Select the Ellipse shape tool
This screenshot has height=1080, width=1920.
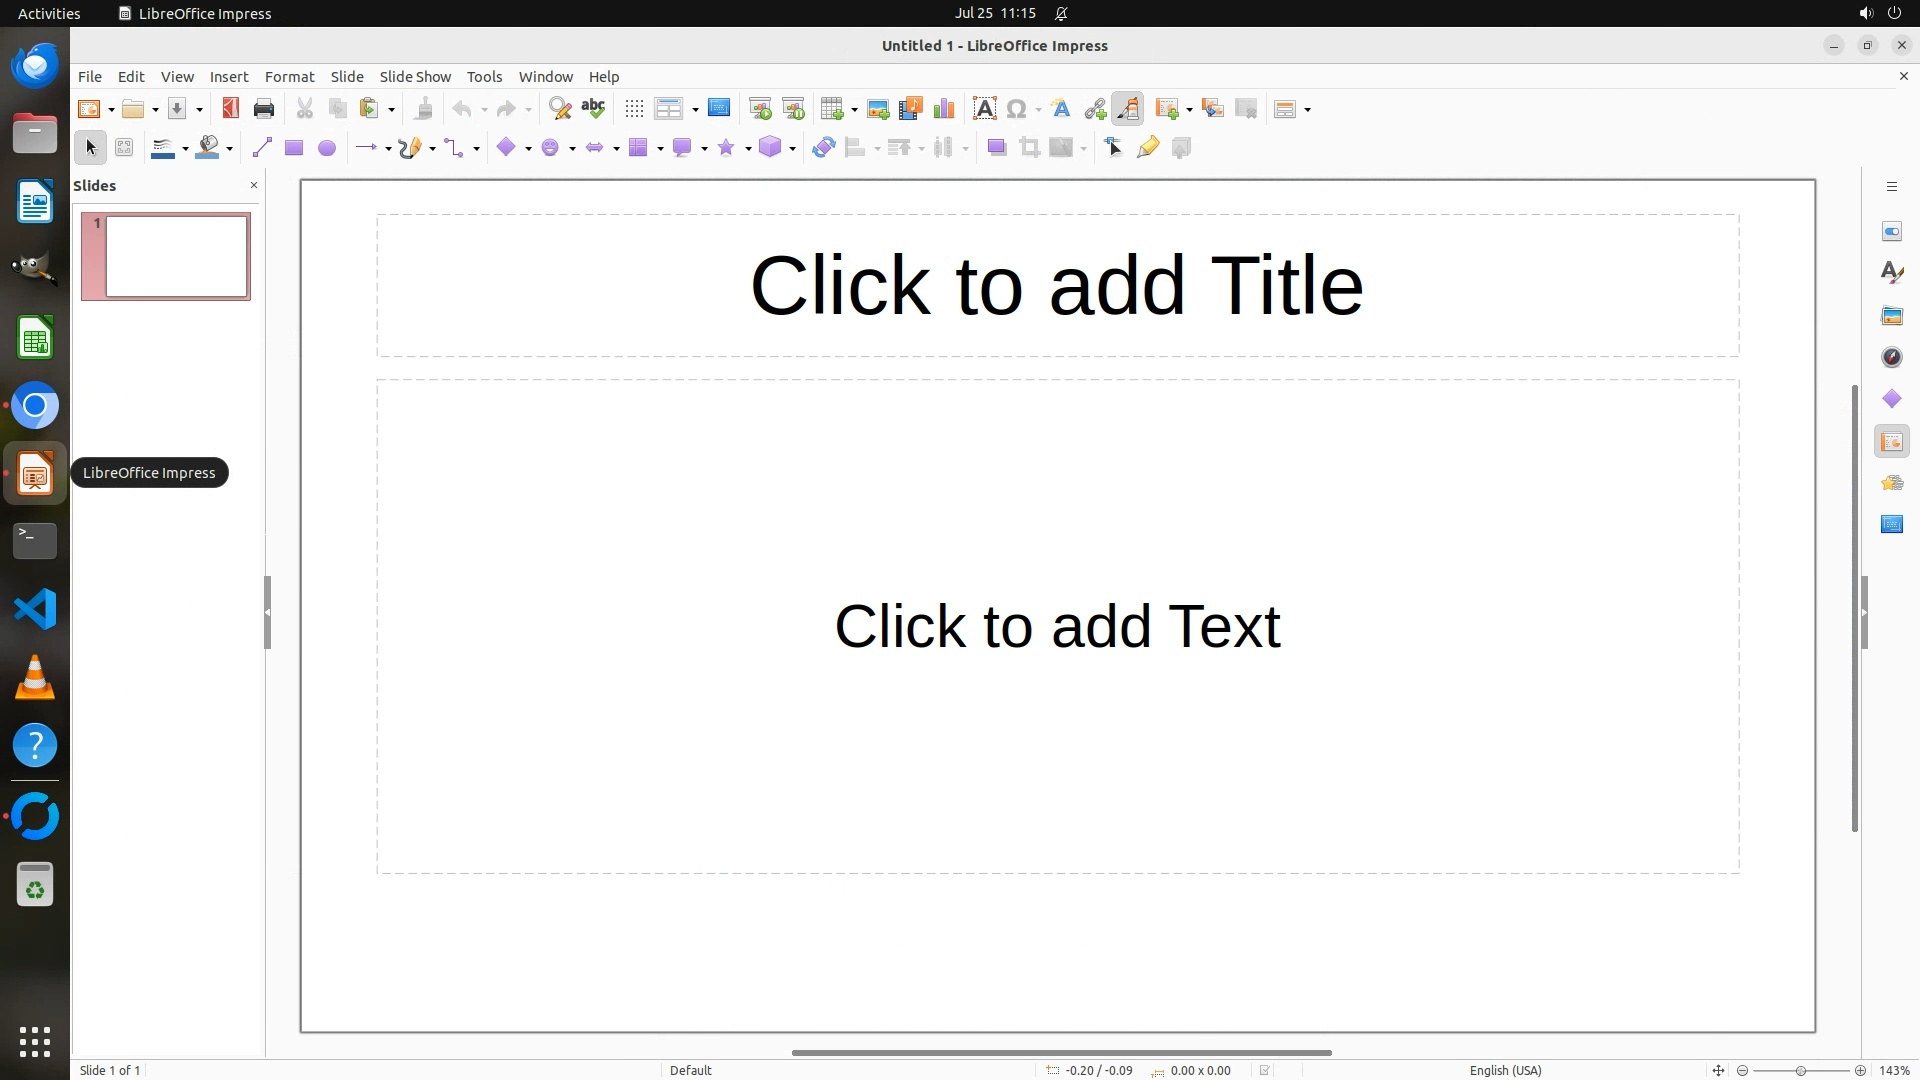tap(327, 148)
